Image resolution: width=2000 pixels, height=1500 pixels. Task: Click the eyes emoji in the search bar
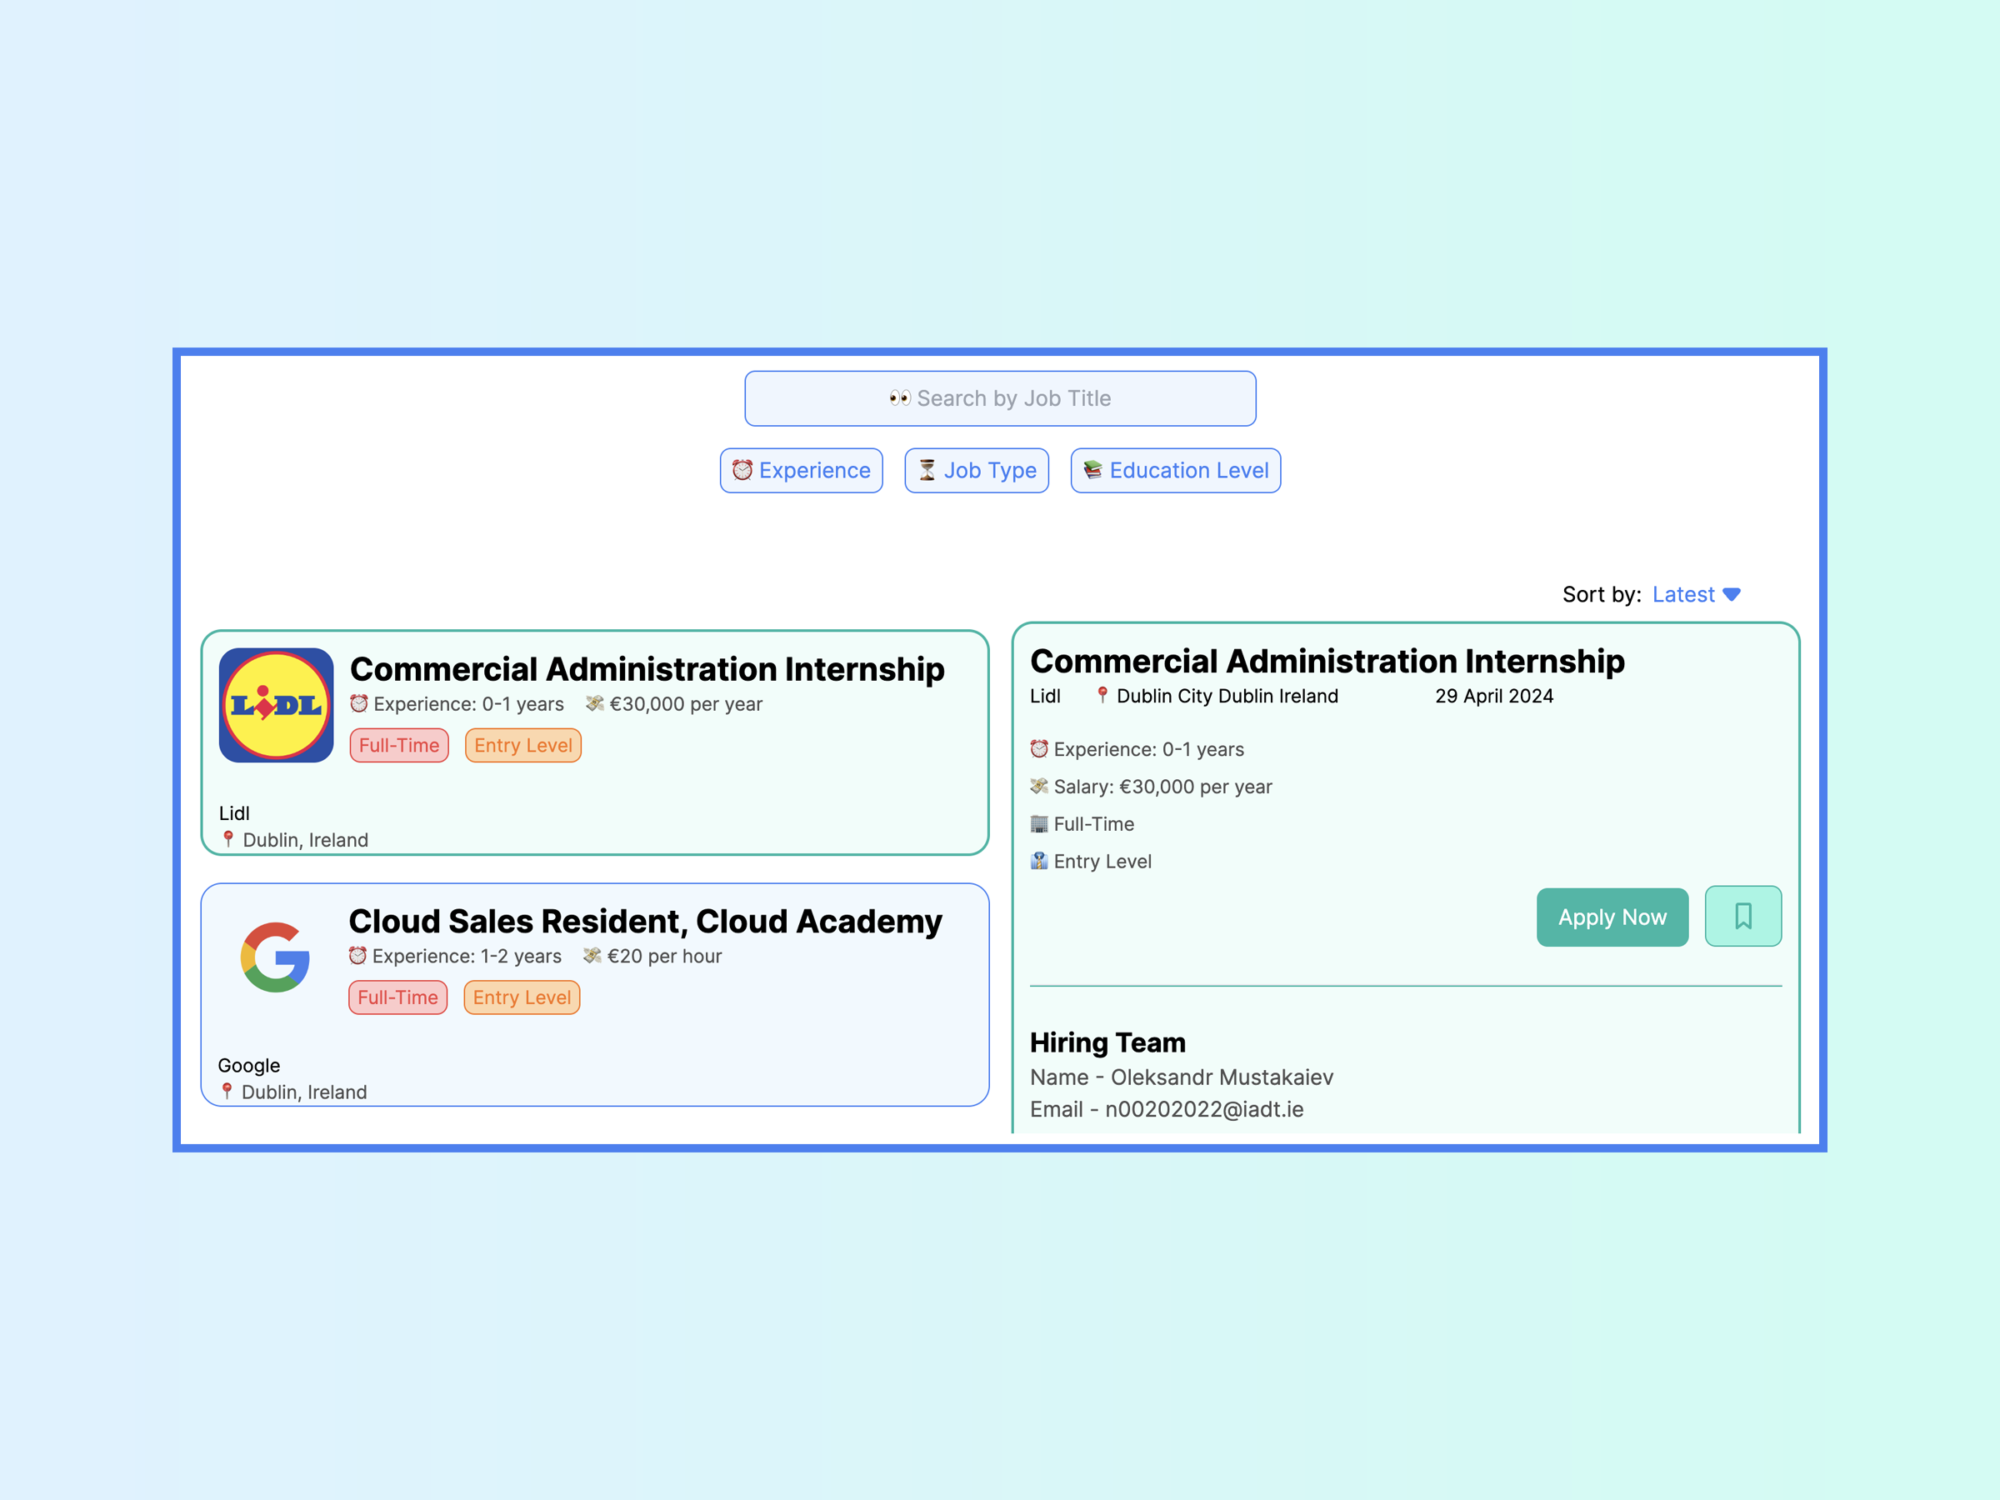click(x=899, y=398)
